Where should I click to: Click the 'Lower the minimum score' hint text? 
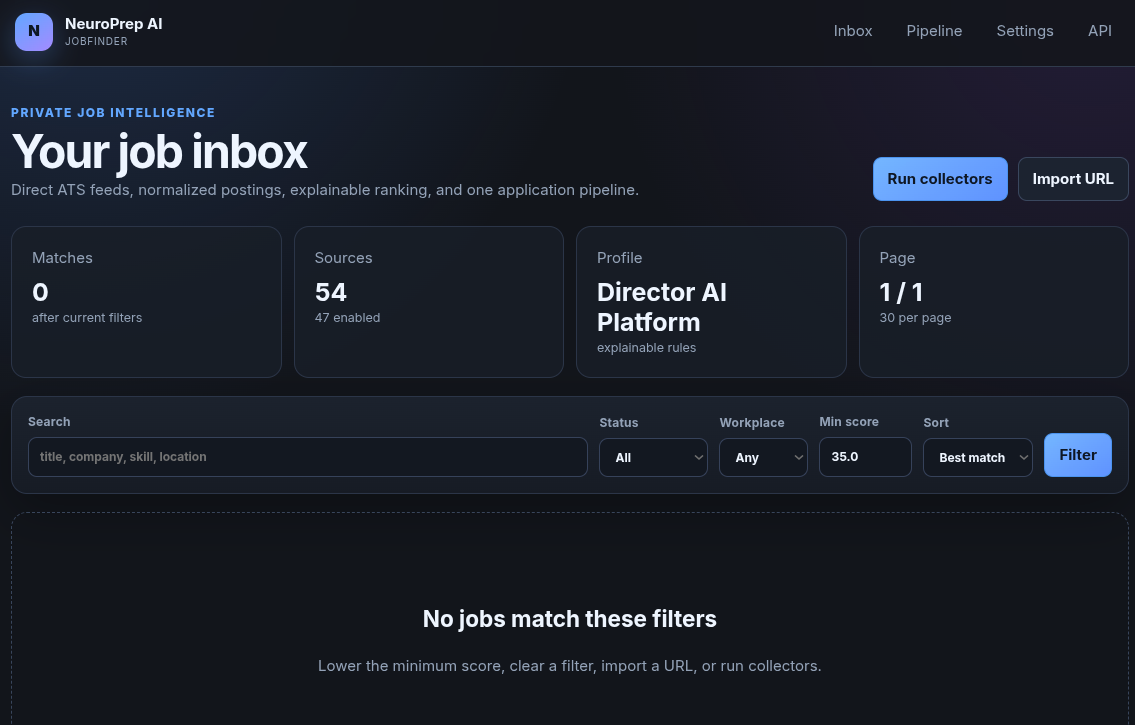pos(570,666)
